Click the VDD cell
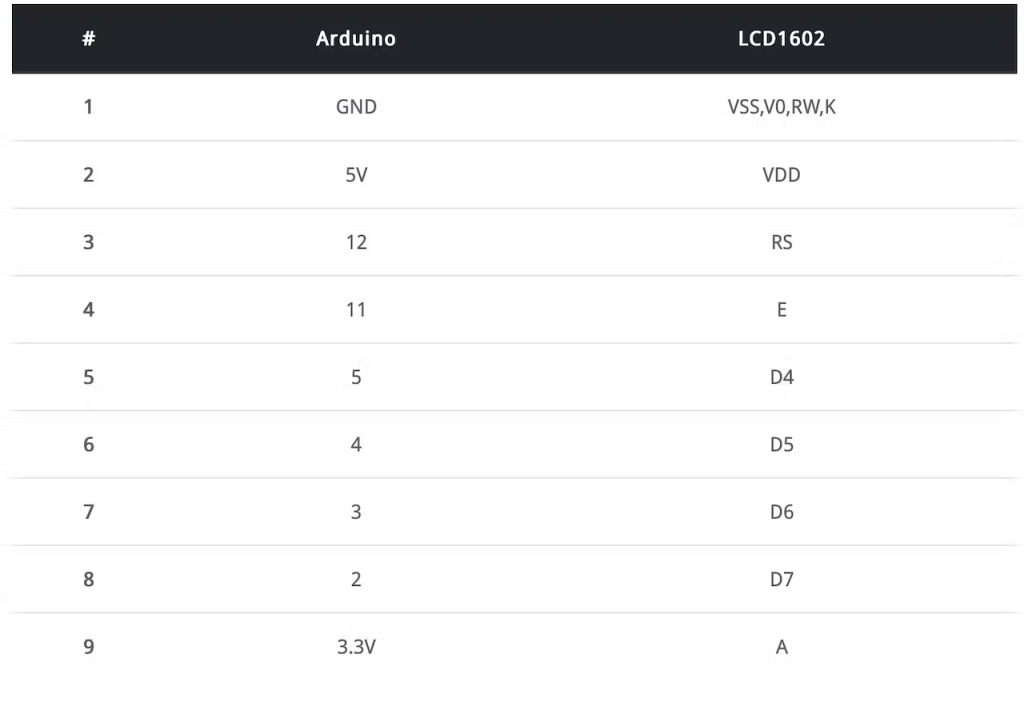Screen dimensions: 1024x706 [781, 174]
